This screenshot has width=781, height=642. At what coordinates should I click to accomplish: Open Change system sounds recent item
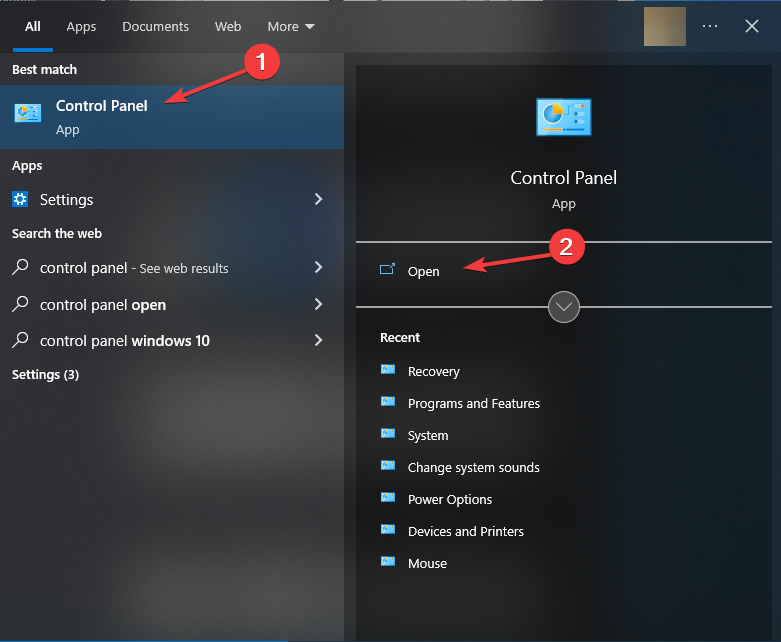[473, 467]
